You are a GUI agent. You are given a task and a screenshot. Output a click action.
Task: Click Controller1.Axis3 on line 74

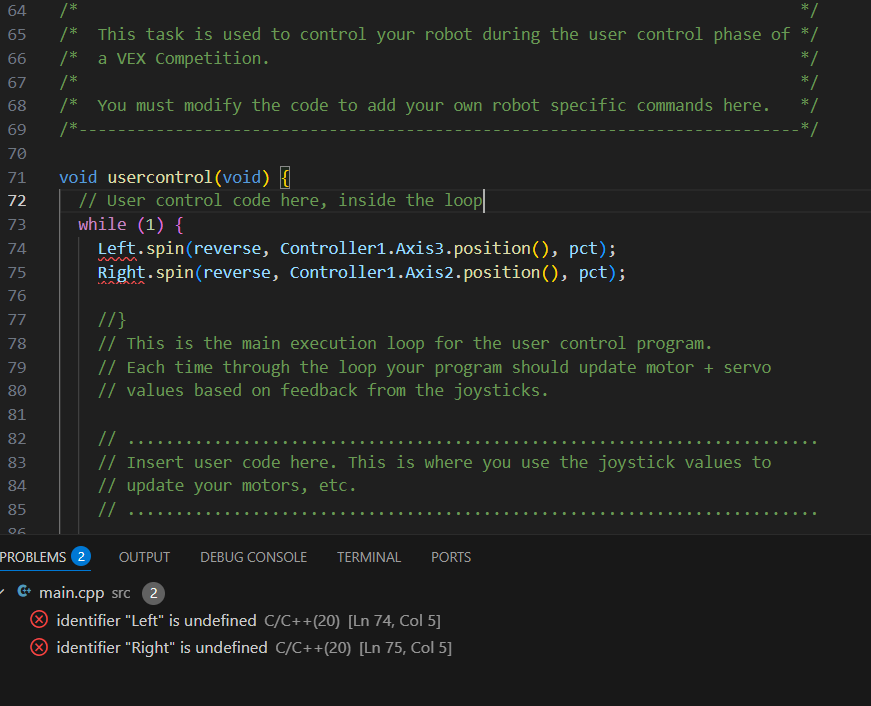tap(362, 248)
